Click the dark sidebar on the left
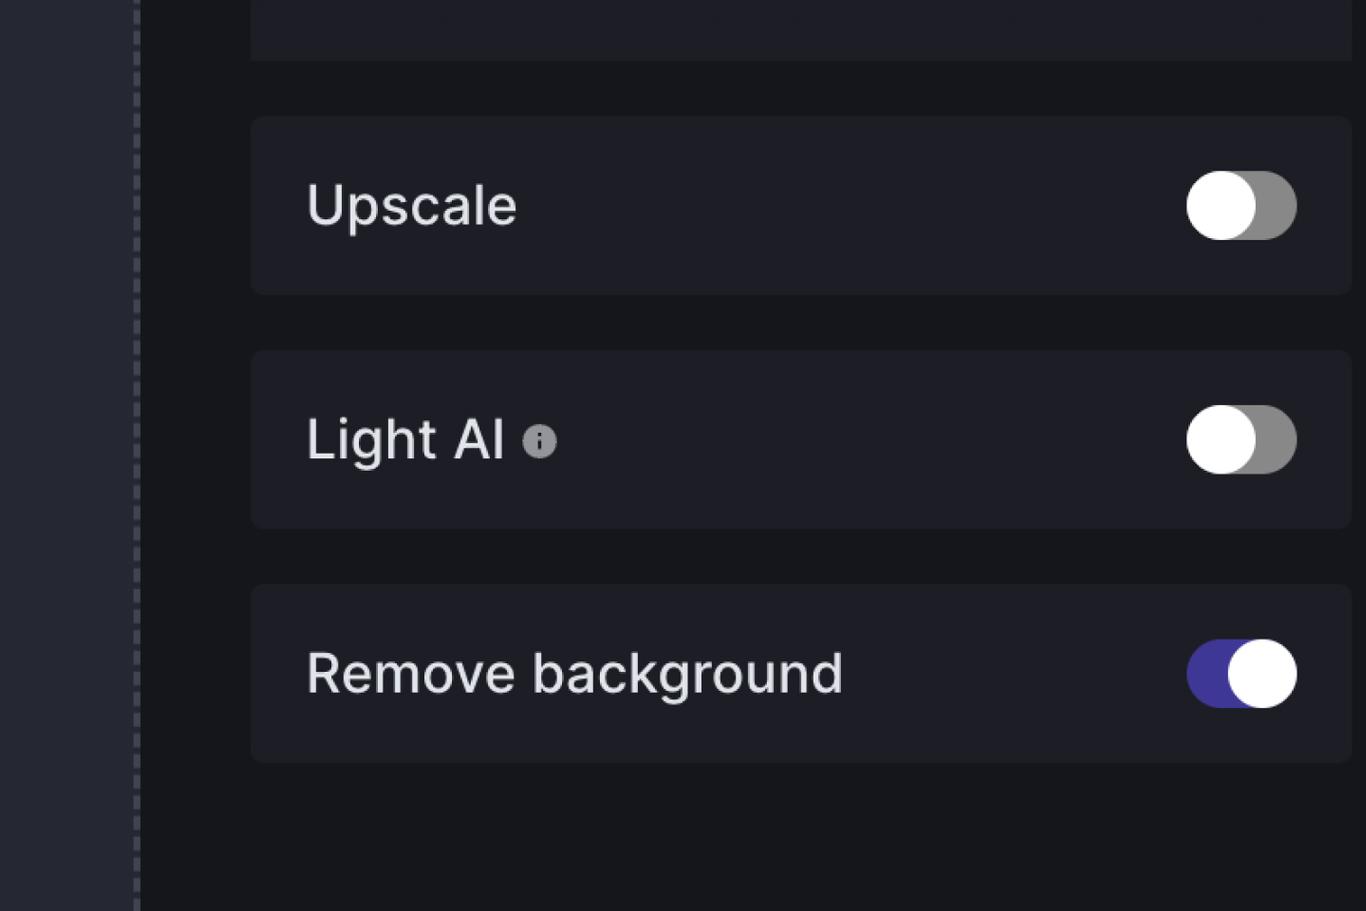The width and height of the screenshot is (1366, 911). 65,455
